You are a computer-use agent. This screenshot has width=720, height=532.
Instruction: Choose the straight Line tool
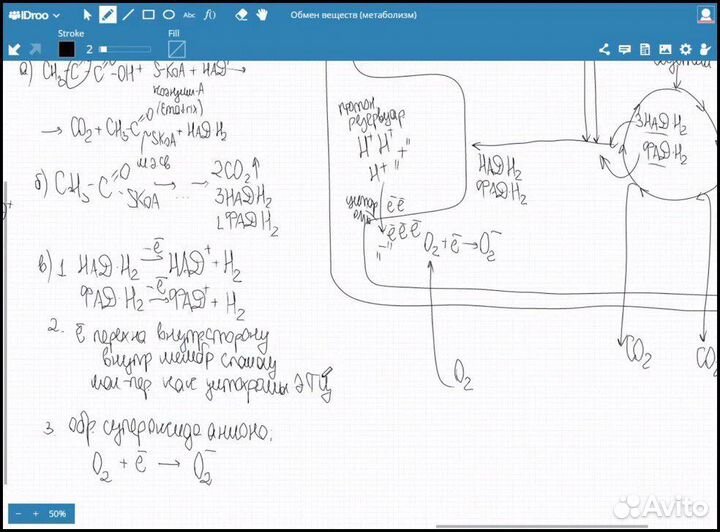tap(128, 15)
